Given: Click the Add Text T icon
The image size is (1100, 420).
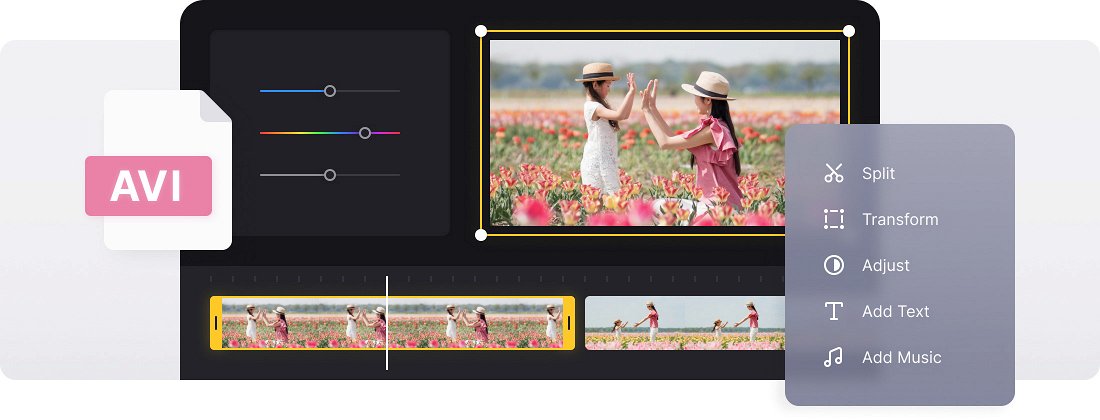Looking at the screenshot, I should tap(833, 311).
